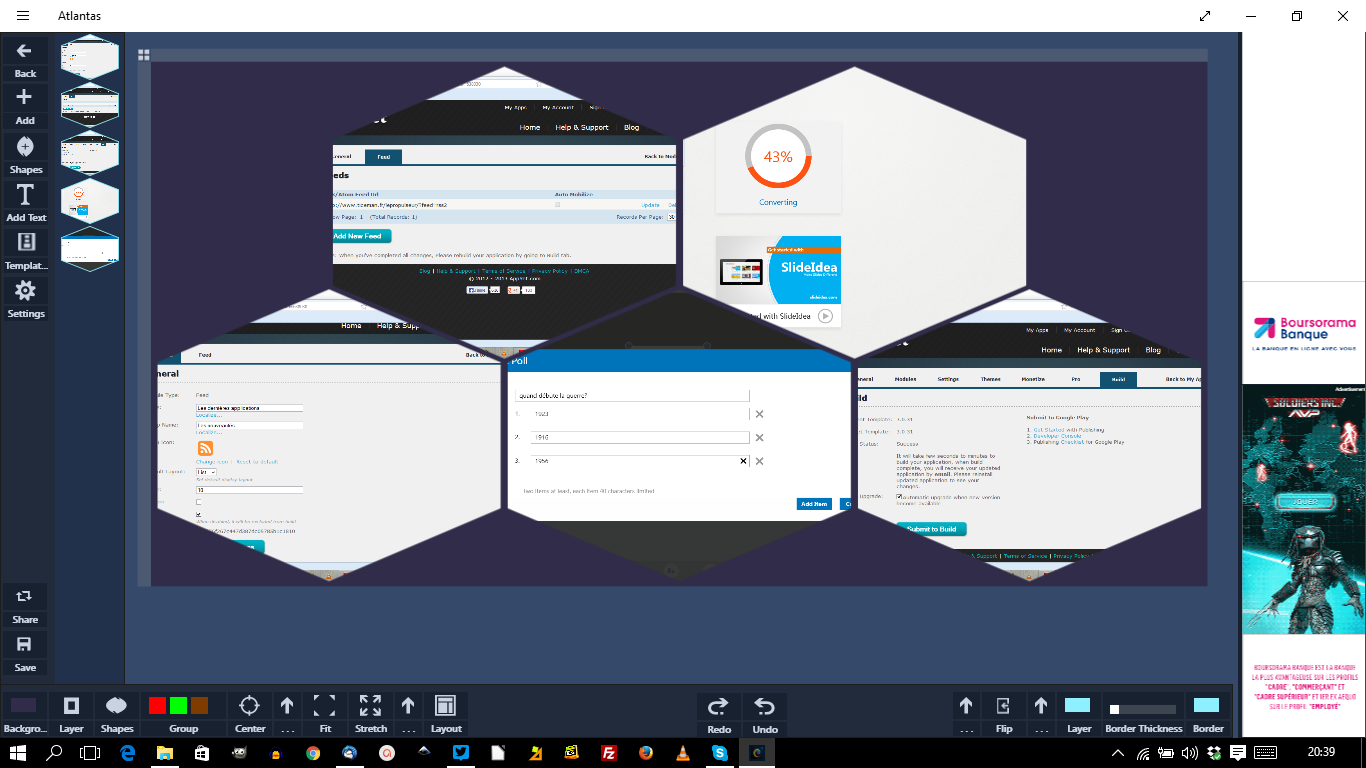Click the Border Thickness slider

(x=1143, y=709)
